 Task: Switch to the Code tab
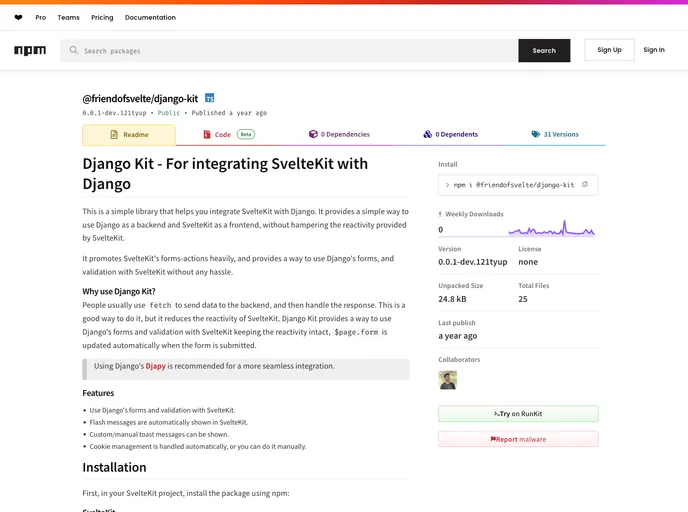pos(229,134)
